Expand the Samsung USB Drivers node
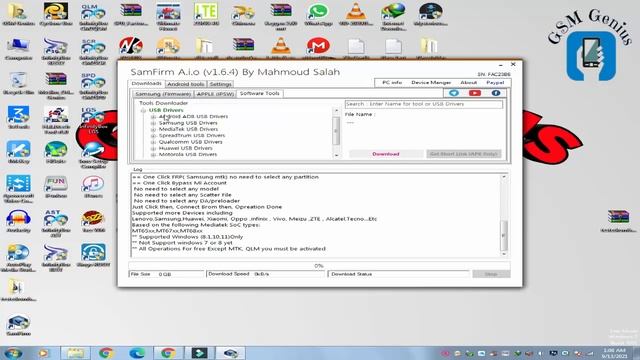 [153, 123]
